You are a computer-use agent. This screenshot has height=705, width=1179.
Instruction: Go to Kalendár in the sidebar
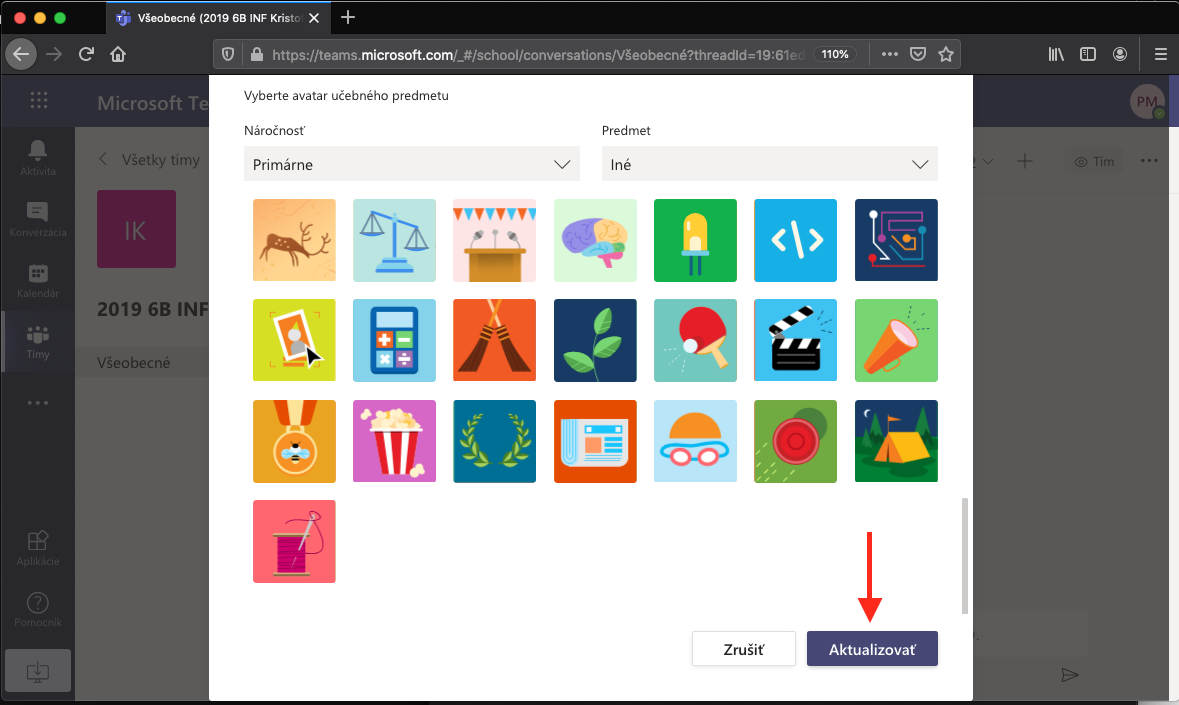pos(38,281)
